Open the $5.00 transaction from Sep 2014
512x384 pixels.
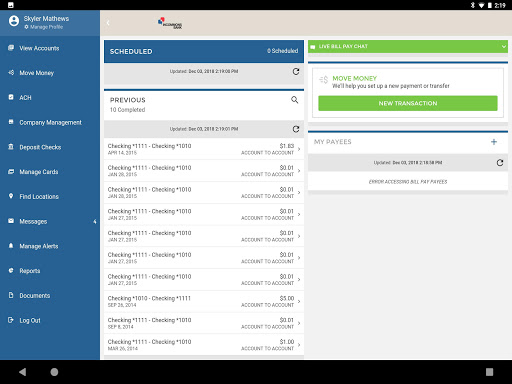[x=204, y=301]
